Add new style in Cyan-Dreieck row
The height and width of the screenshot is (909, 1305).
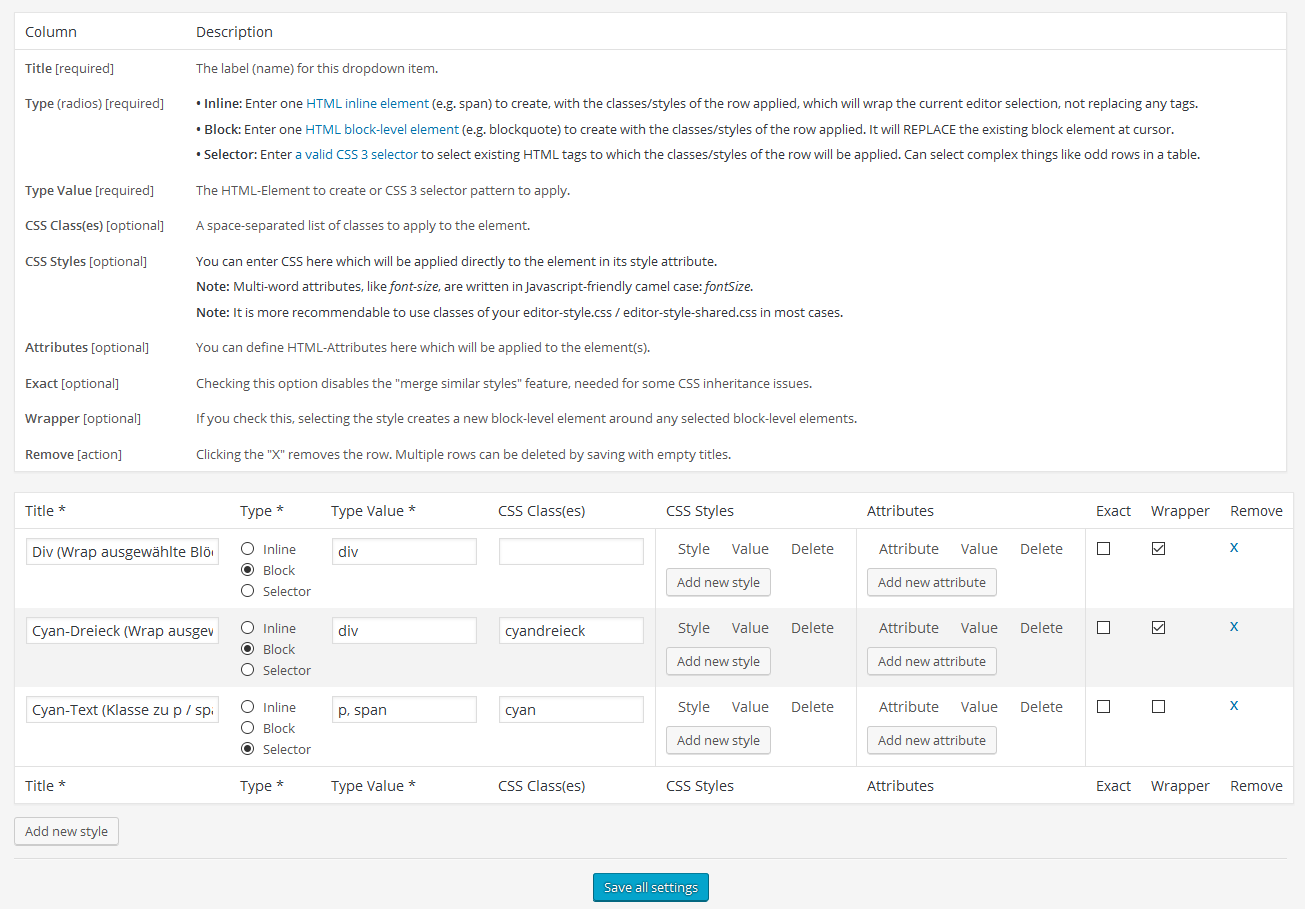(x=718, y=661)
